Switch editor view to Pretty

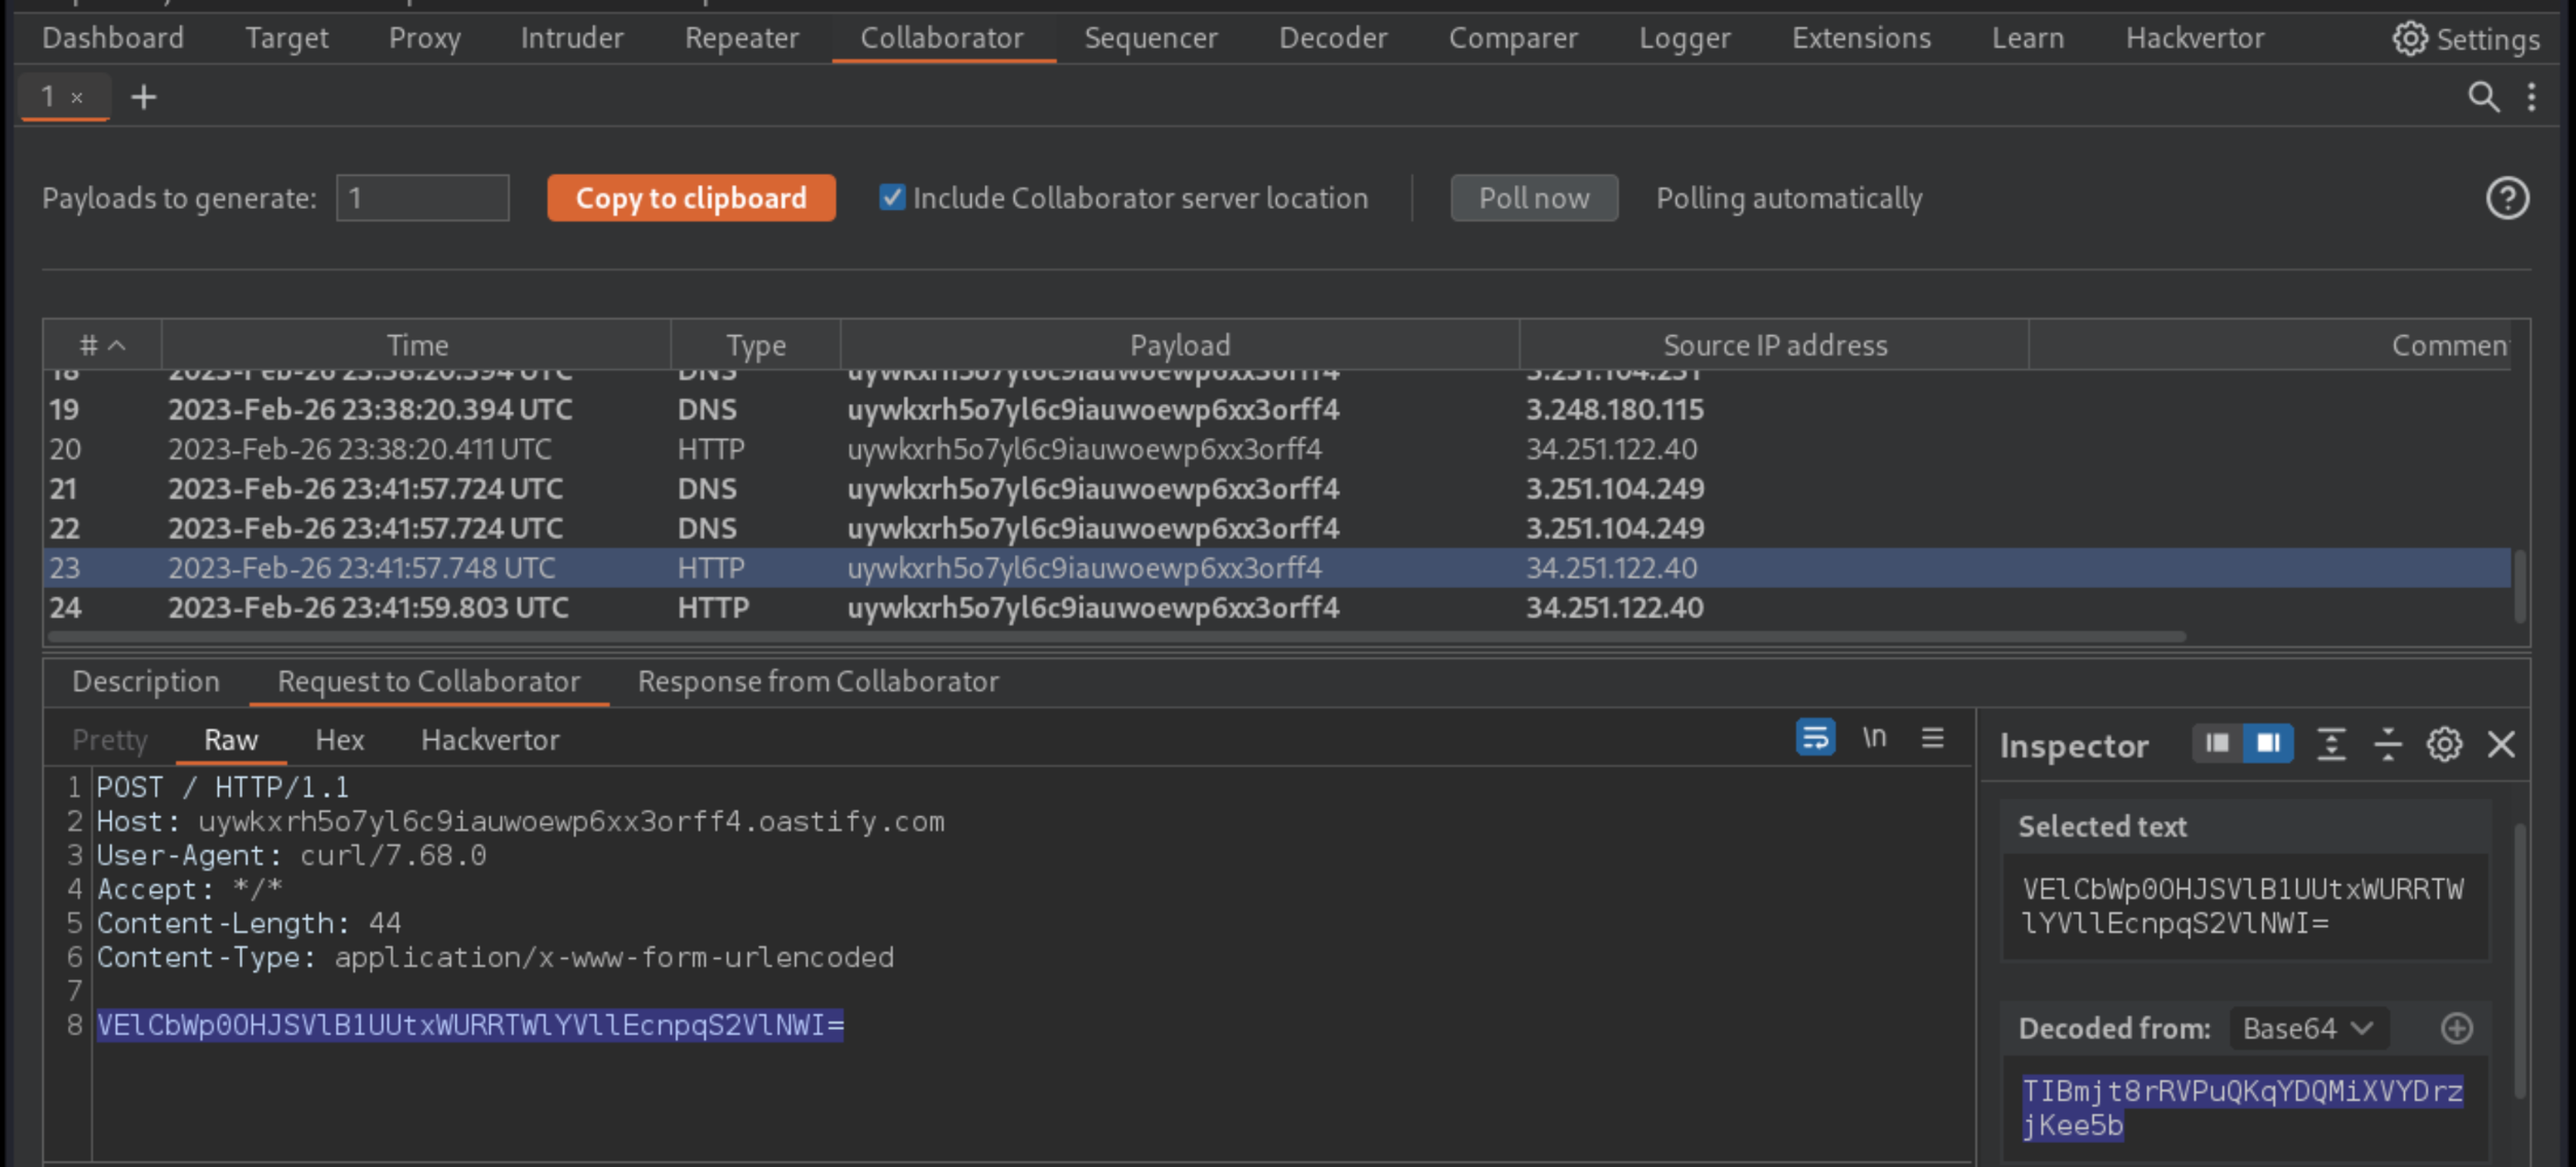[110, 740]
